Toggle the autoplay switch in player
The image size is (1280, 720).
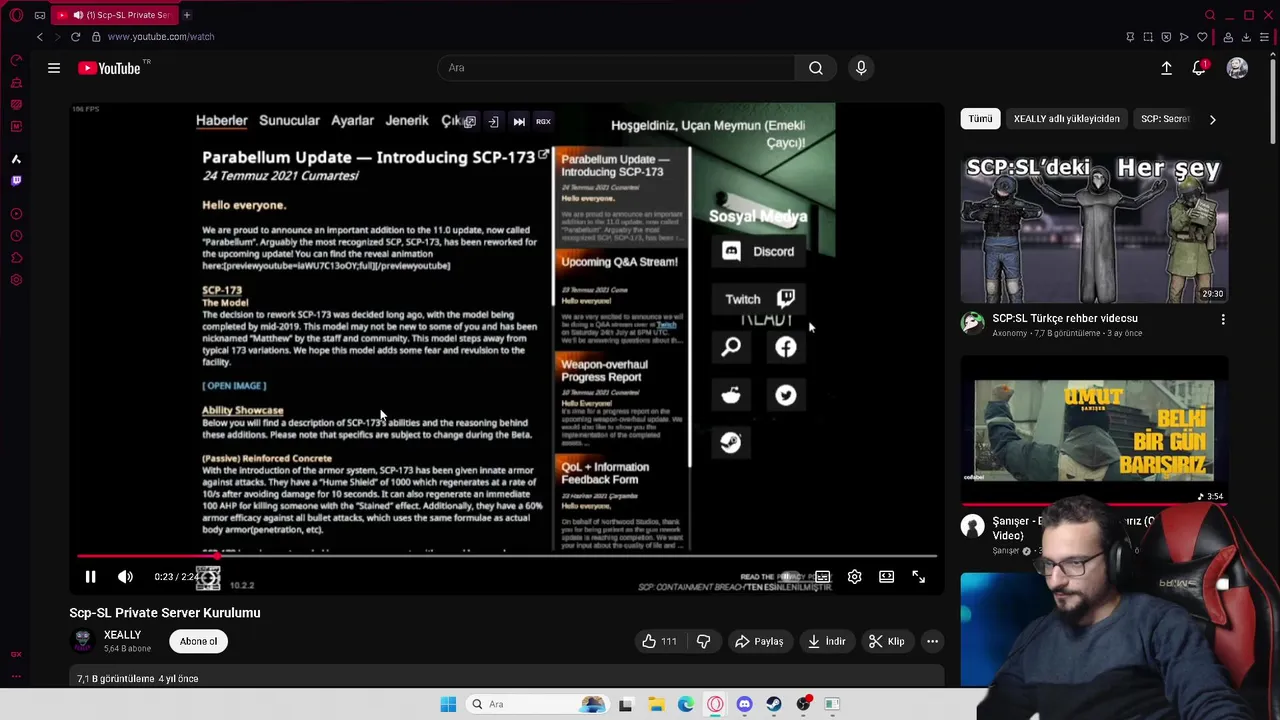click(x=790, y=577)
